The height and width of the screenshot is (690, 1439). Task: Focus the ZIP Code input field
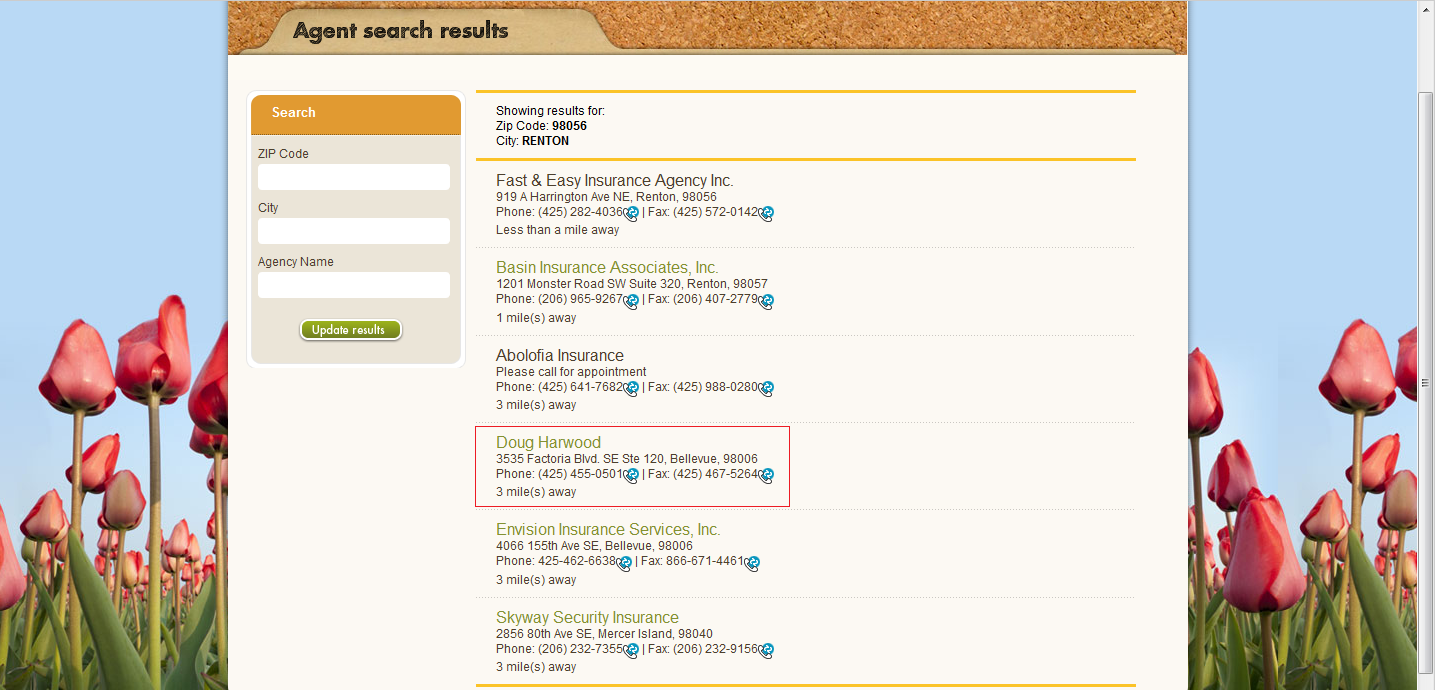(x=354, y=177)
